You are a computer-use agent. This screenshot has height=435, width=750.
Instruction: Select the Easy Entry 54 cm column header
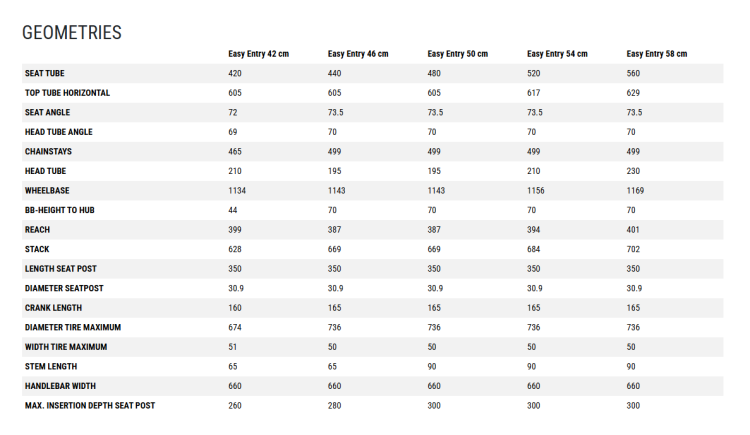[x=557, y=54]
